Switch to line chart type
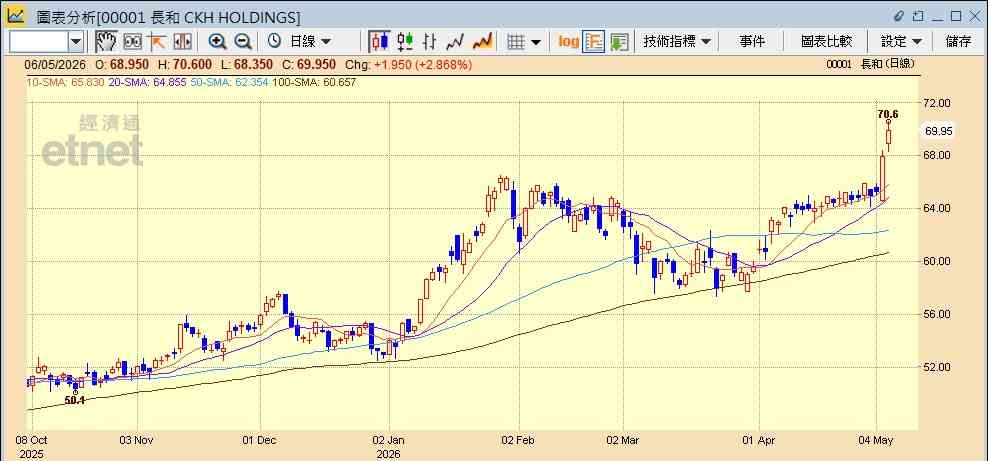The width and height of the screenshot is (990, 461). (x=455, y=42)
